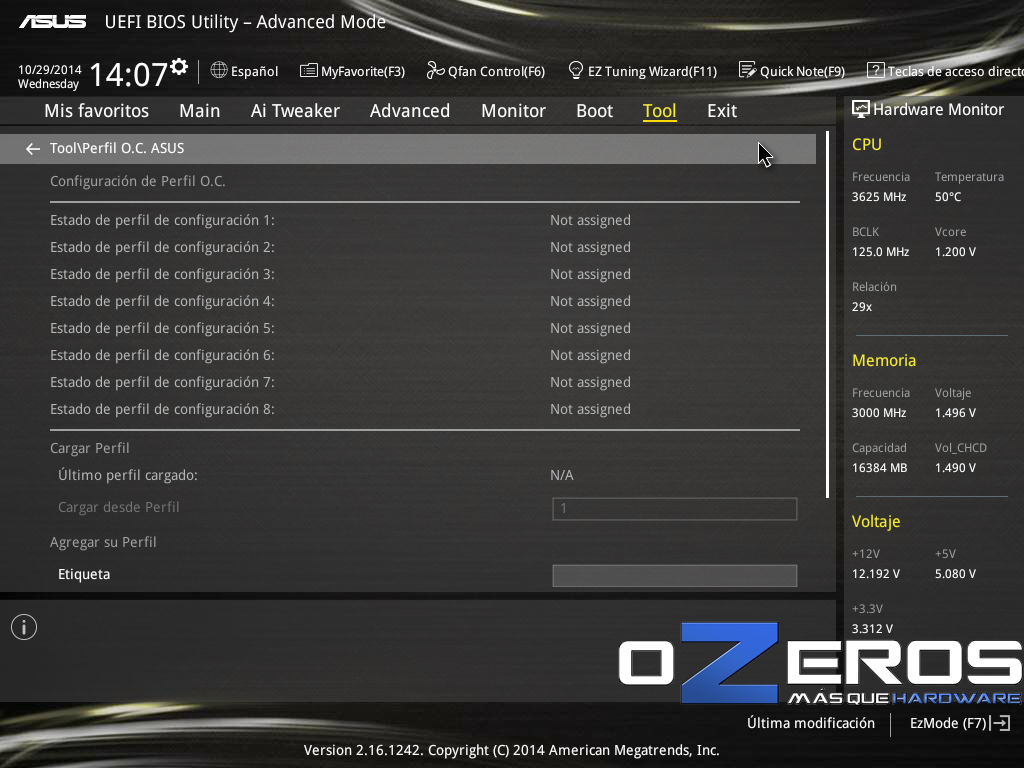The height and width of the screenshot is (768, 1024).
Task: Open Quick Note(F9)
Action: (x=792, y=71)
